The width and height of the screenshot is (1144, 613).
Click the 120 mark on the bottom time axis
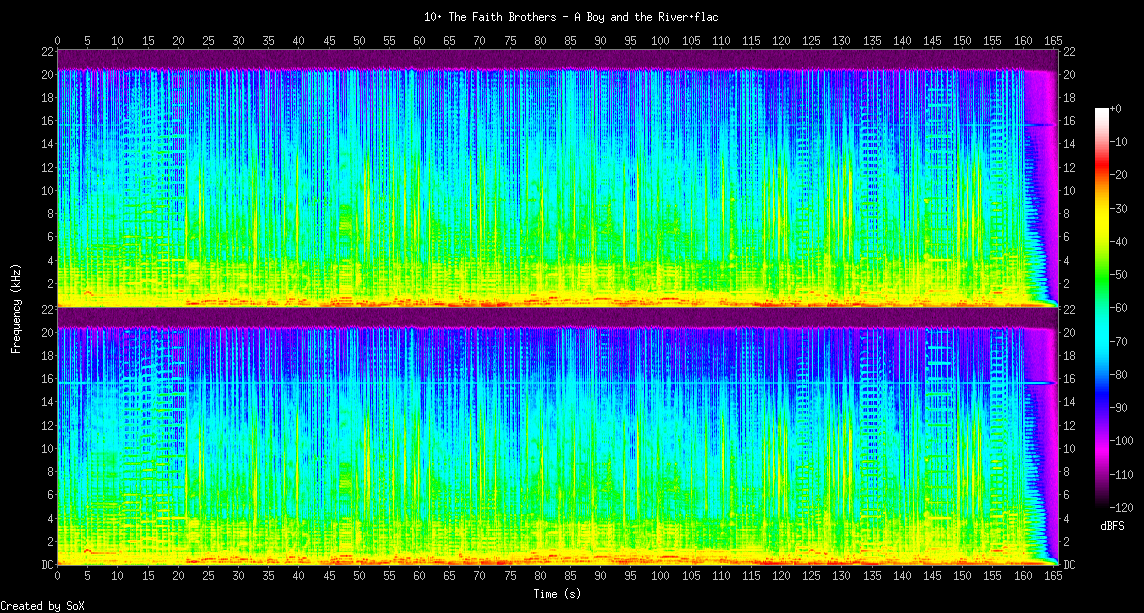coord(781,577)
